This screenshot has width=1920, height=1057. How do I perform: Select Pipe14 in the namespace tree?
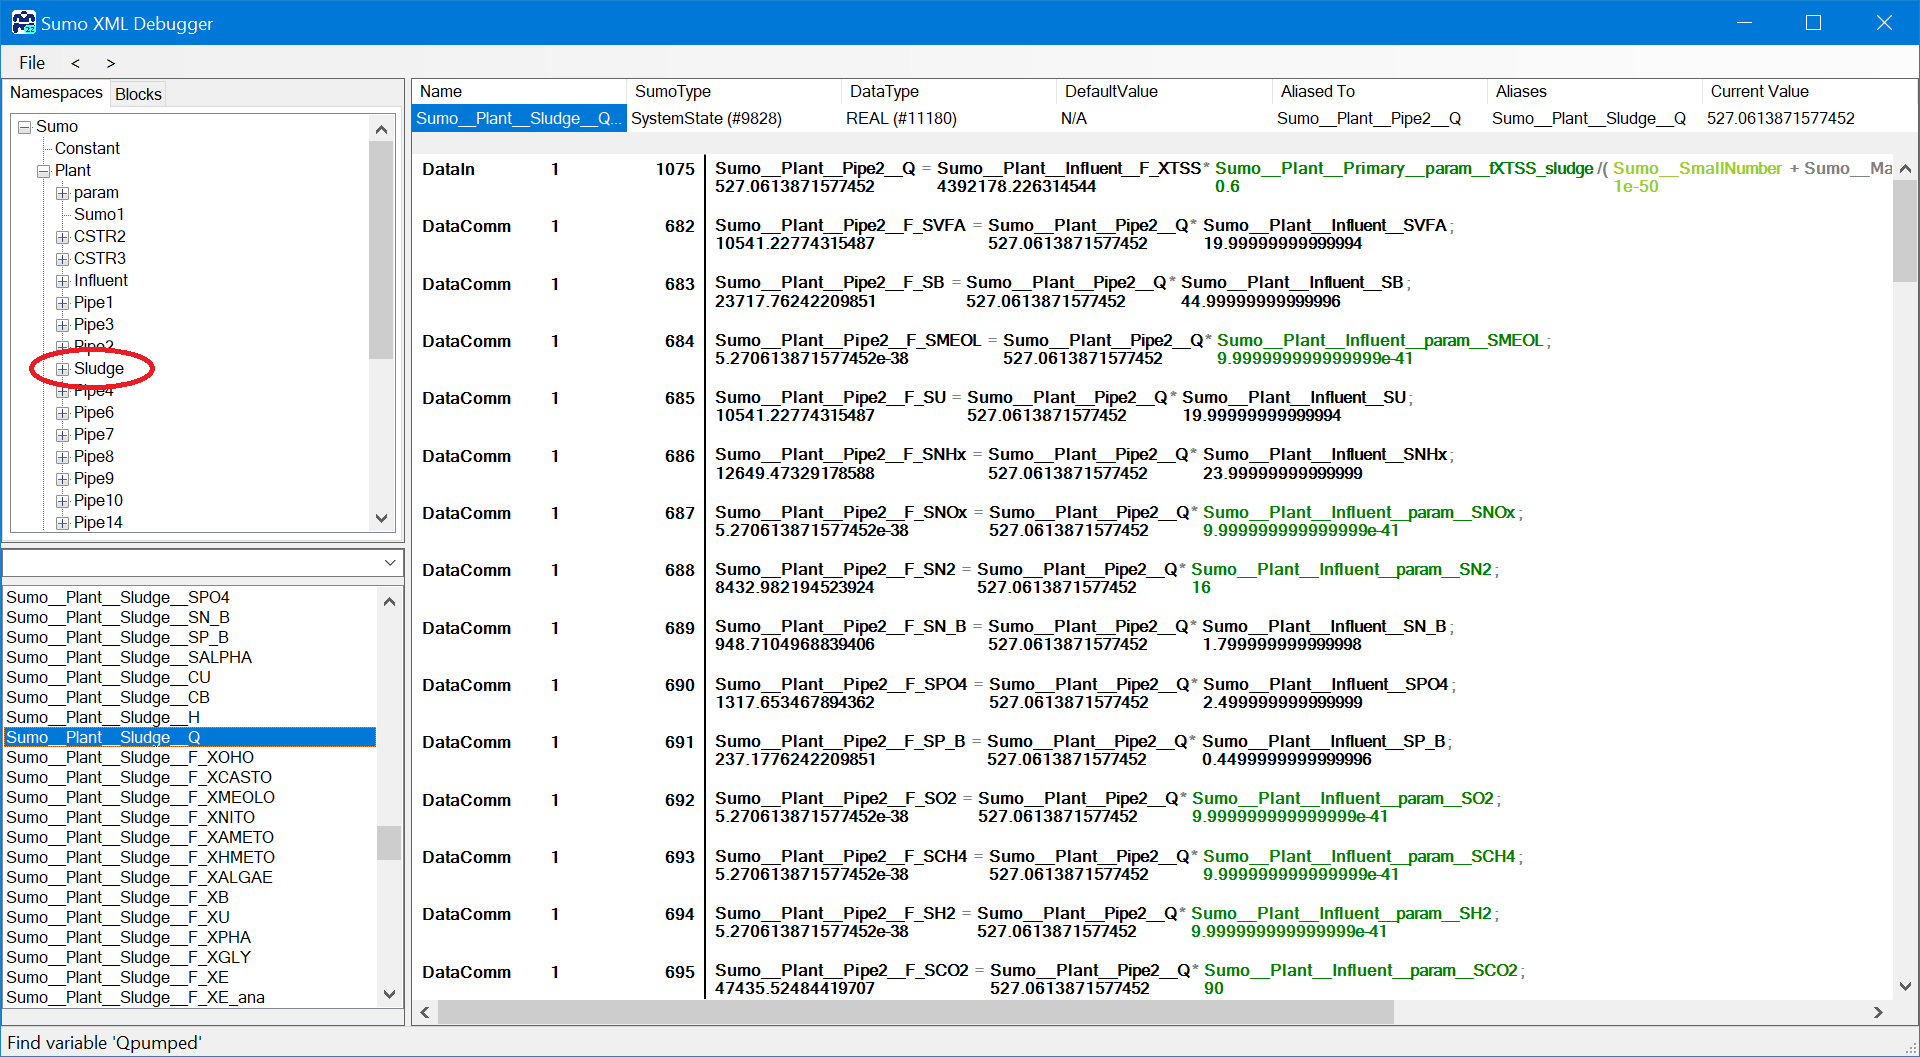pyautogui.click(x=98, y=522)
